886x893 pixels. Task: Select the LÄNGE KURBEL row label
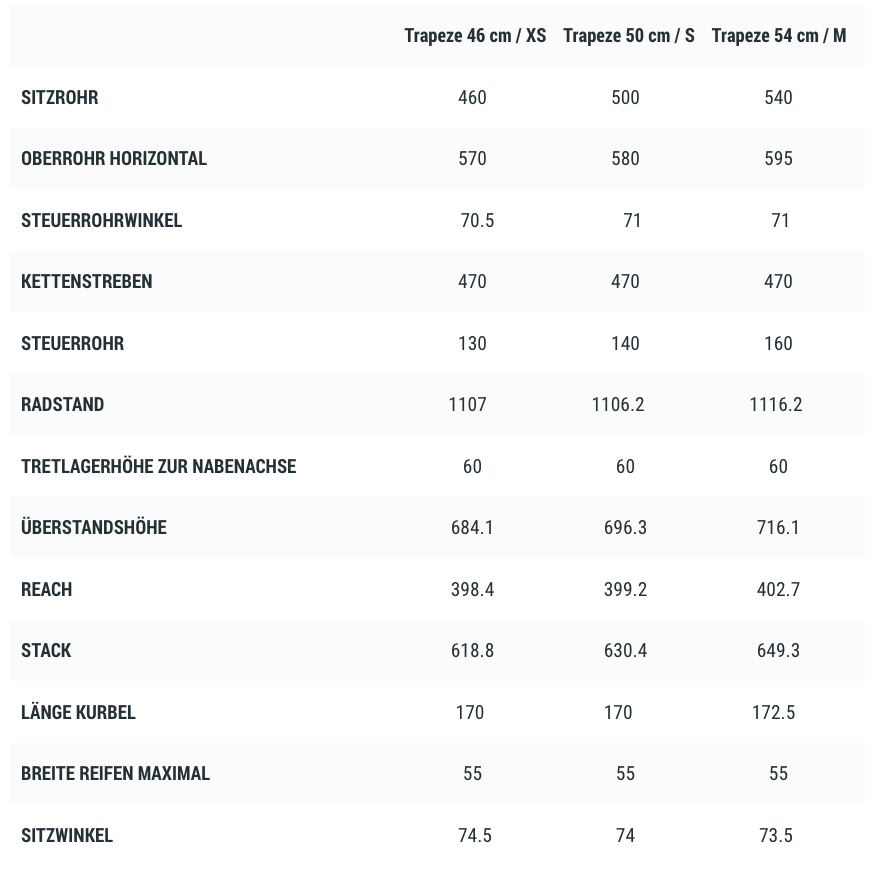pyautogui.click(x=78, y=713)
